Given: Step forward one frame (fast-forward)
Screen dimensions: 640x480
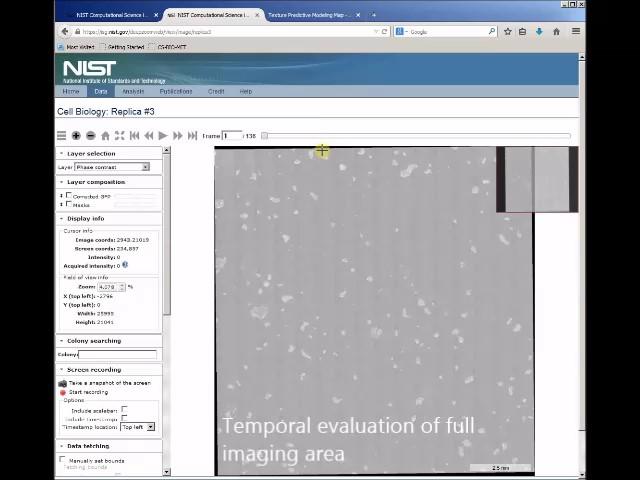Looking at the screenshot, I should [x=178, y=136].
